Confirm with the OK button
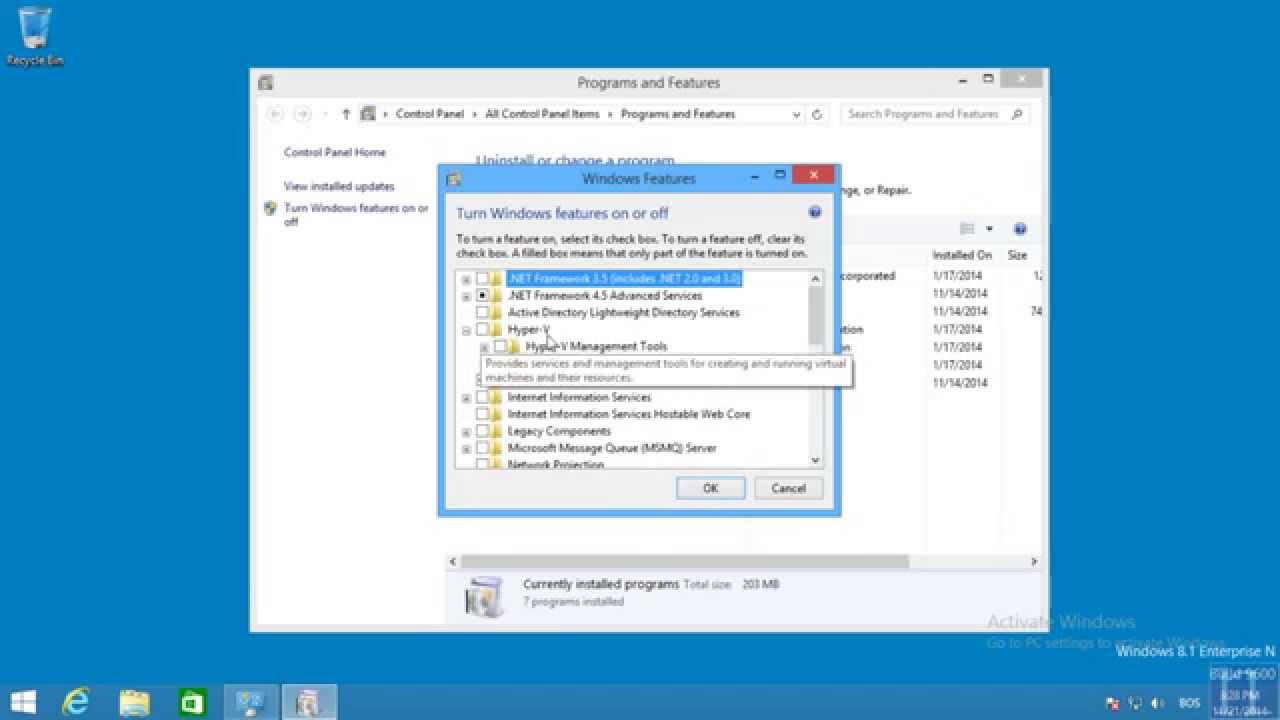 (710, 488)
